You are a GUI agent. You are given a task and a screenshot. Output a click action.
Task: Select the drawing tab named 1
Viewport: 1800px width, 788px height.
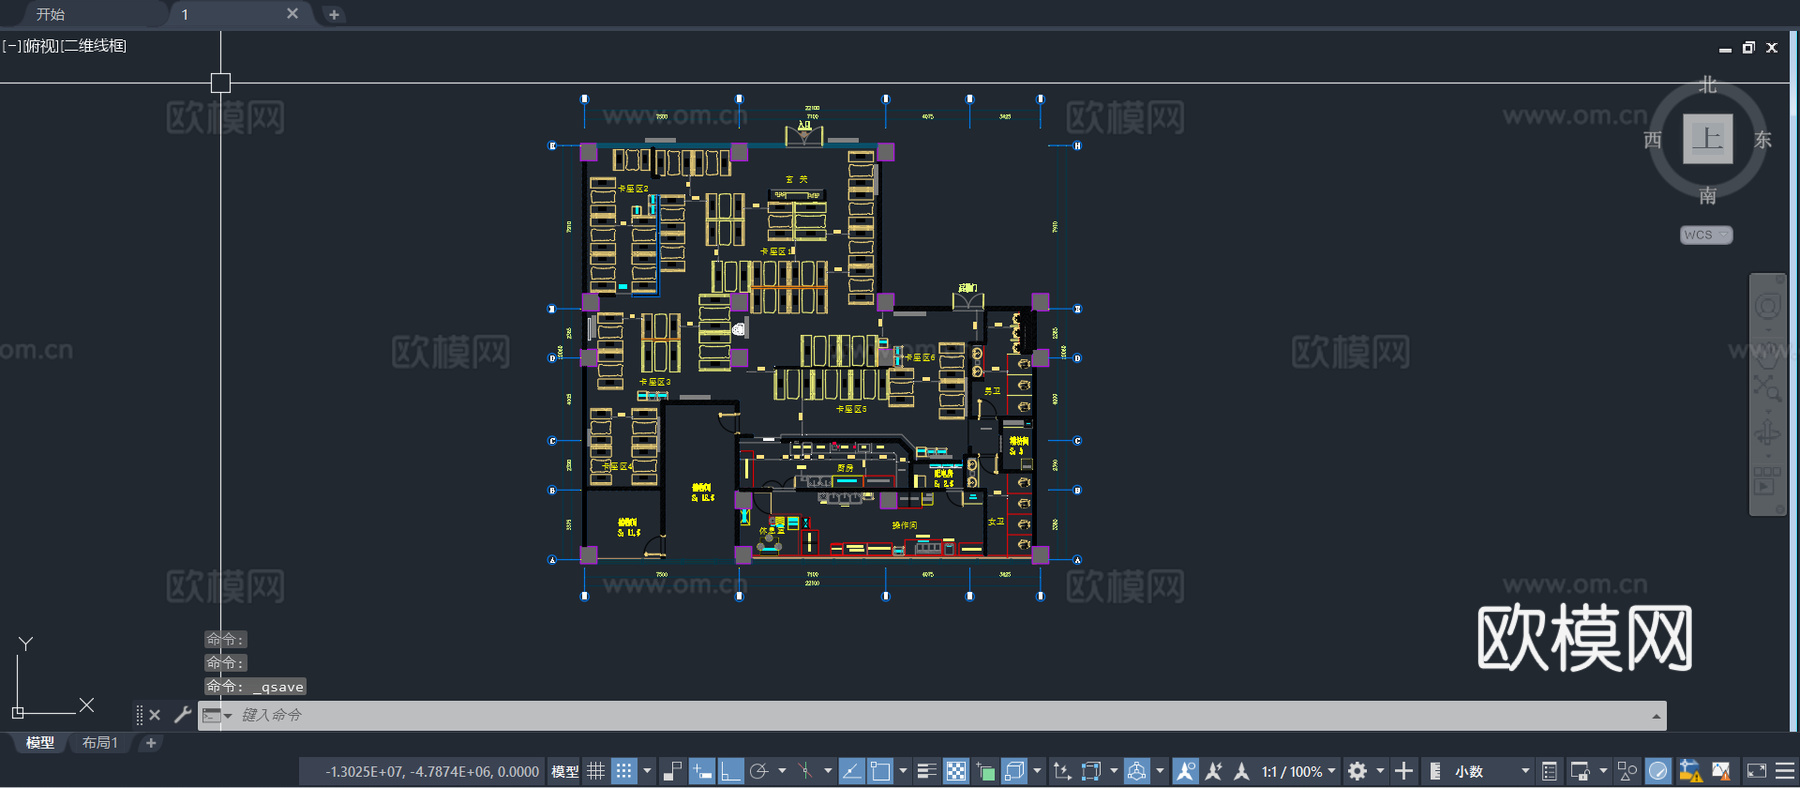185,14
